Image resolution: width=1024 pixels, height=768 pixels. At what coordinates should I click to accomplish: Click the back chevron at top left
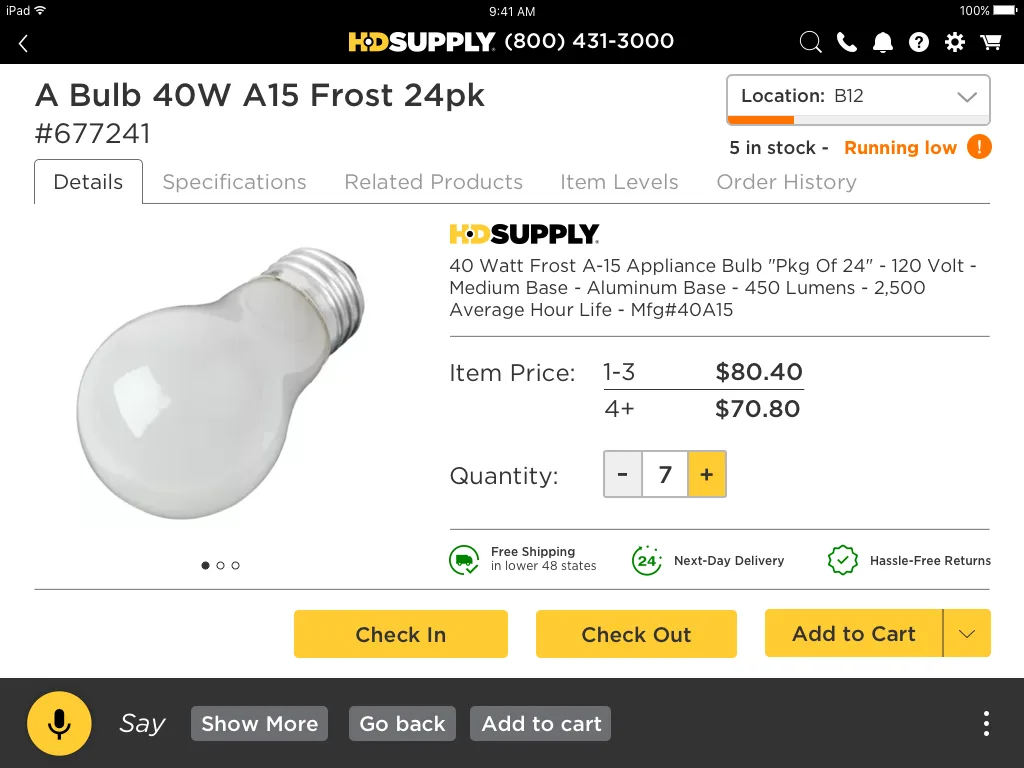(22, 42)
